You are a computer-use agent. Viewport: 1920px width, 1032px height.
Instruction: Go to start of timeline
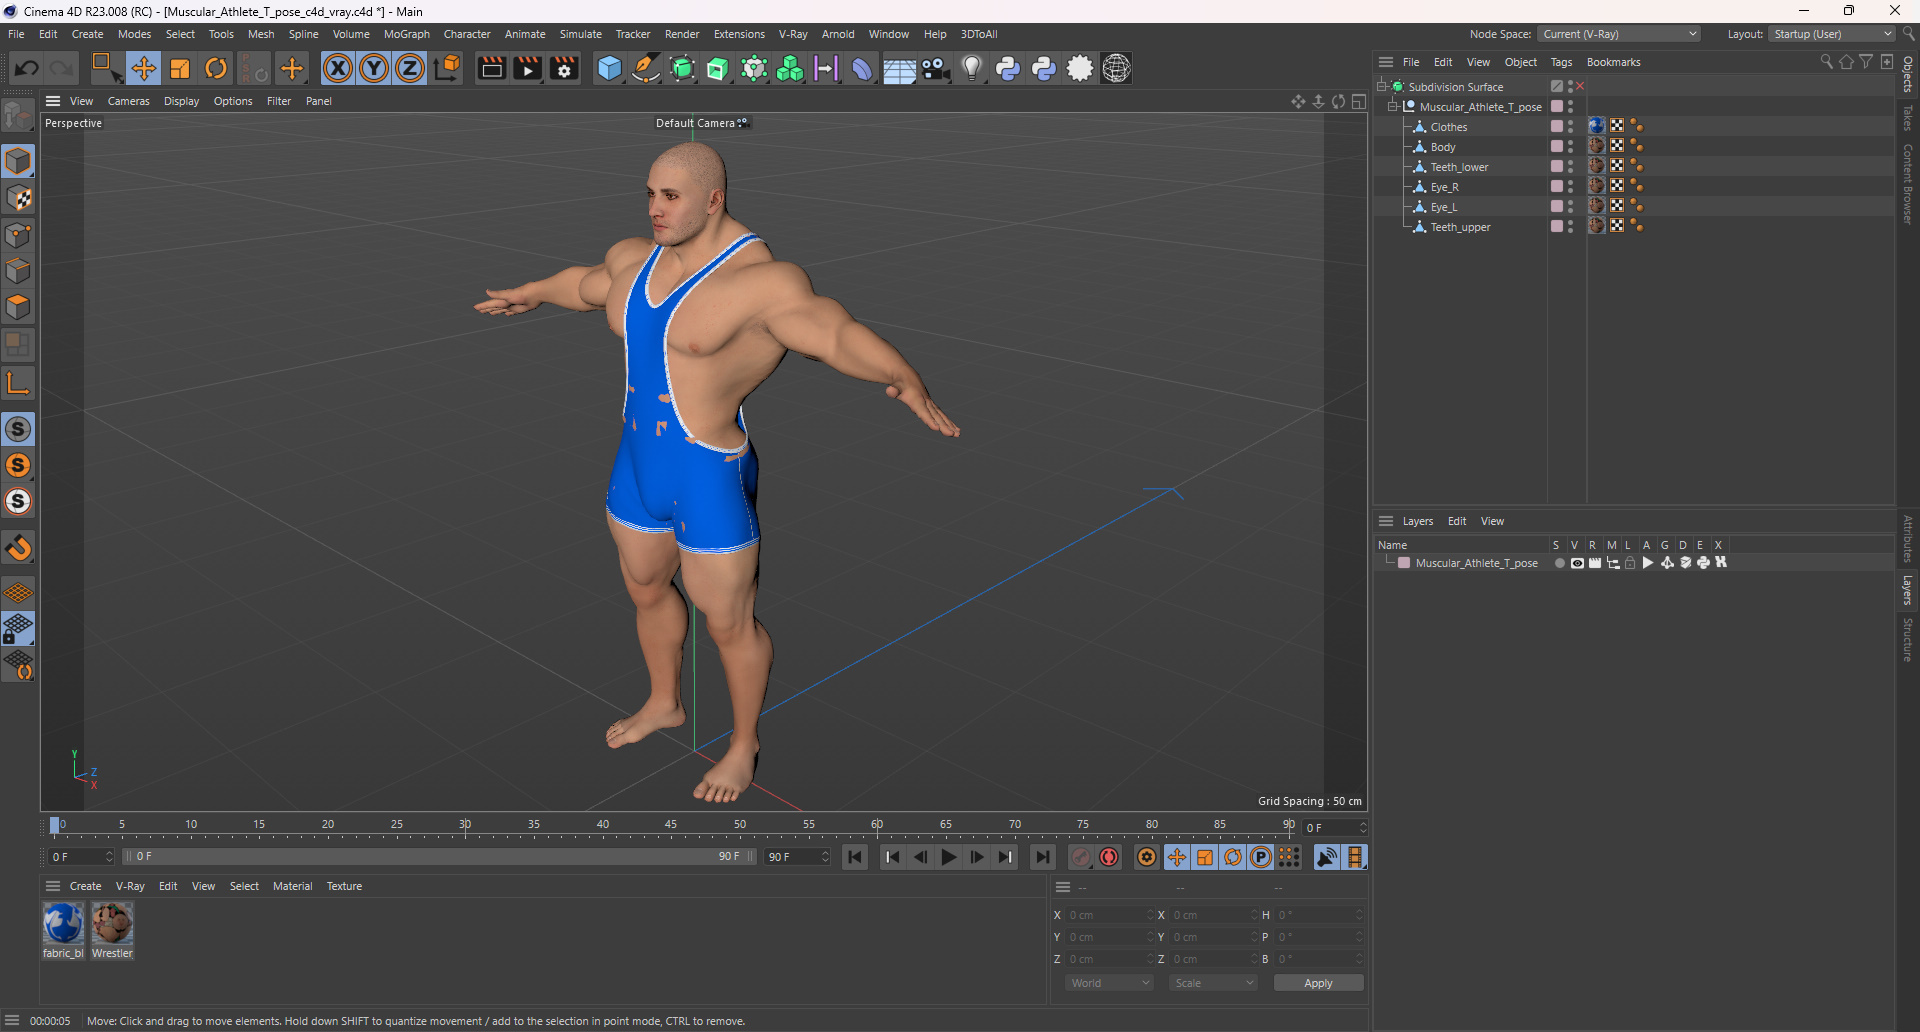(x=855, y=857)
